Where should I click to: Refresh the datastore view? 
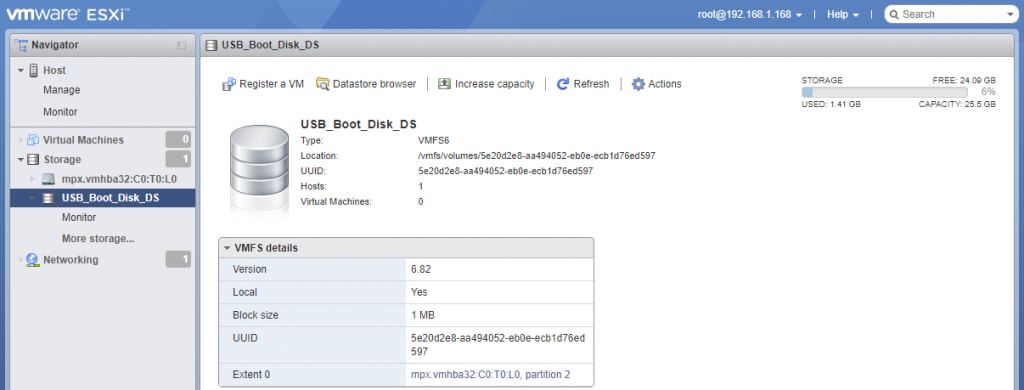(563, 84)
